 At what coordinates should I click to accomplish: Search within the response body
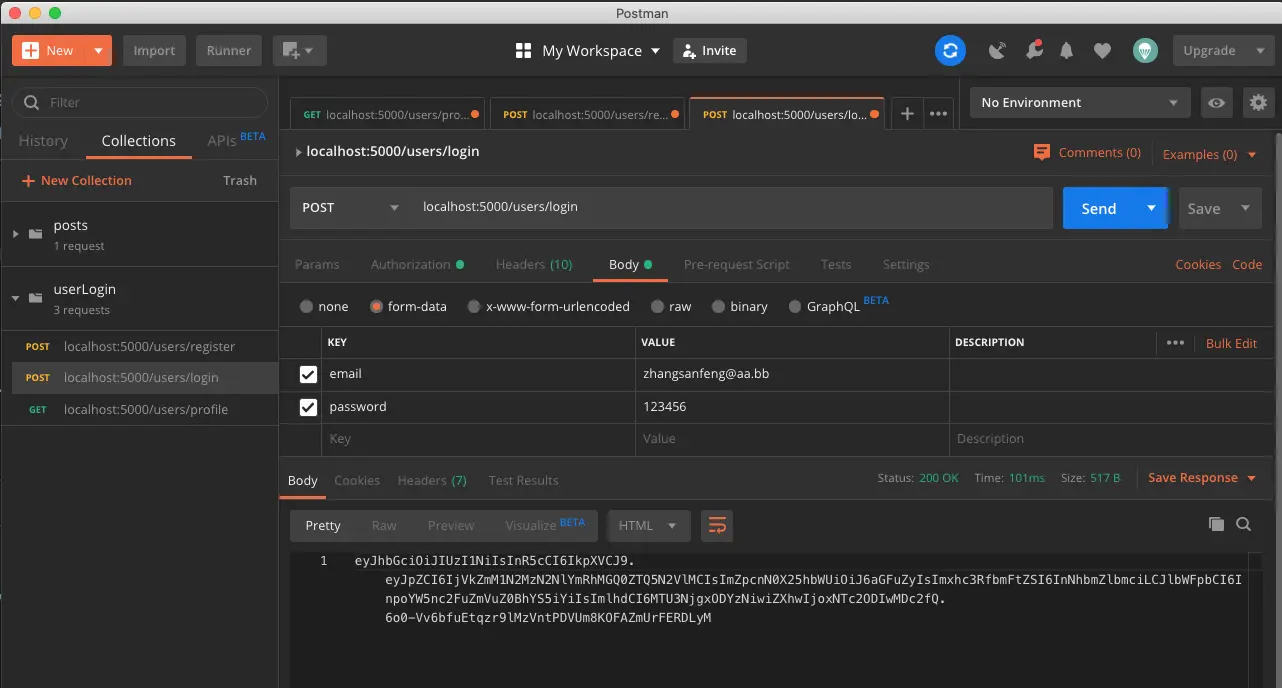pyautogui.click(x=1243, y=524)
